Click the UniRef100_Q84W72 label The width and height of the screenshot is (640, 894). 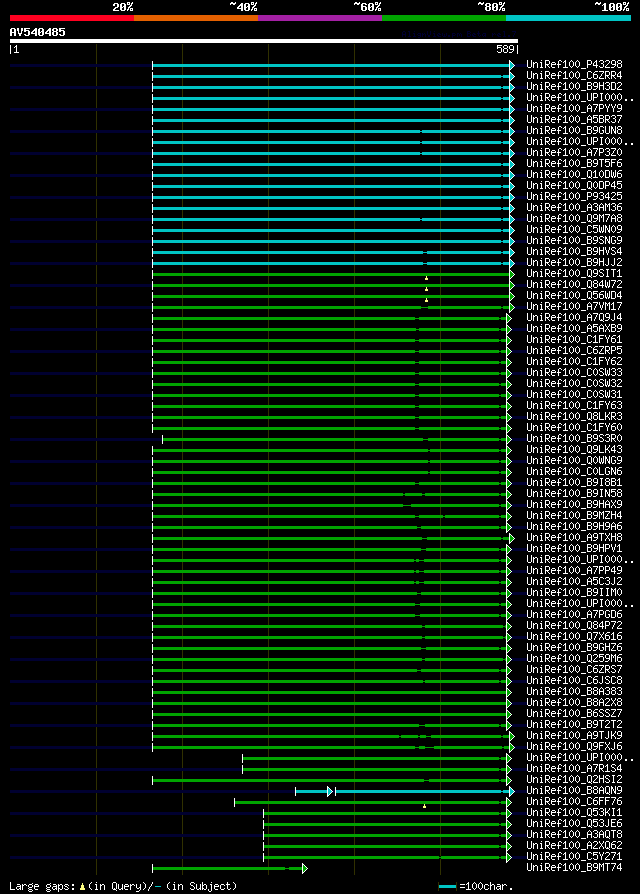[x=574, y=285]
